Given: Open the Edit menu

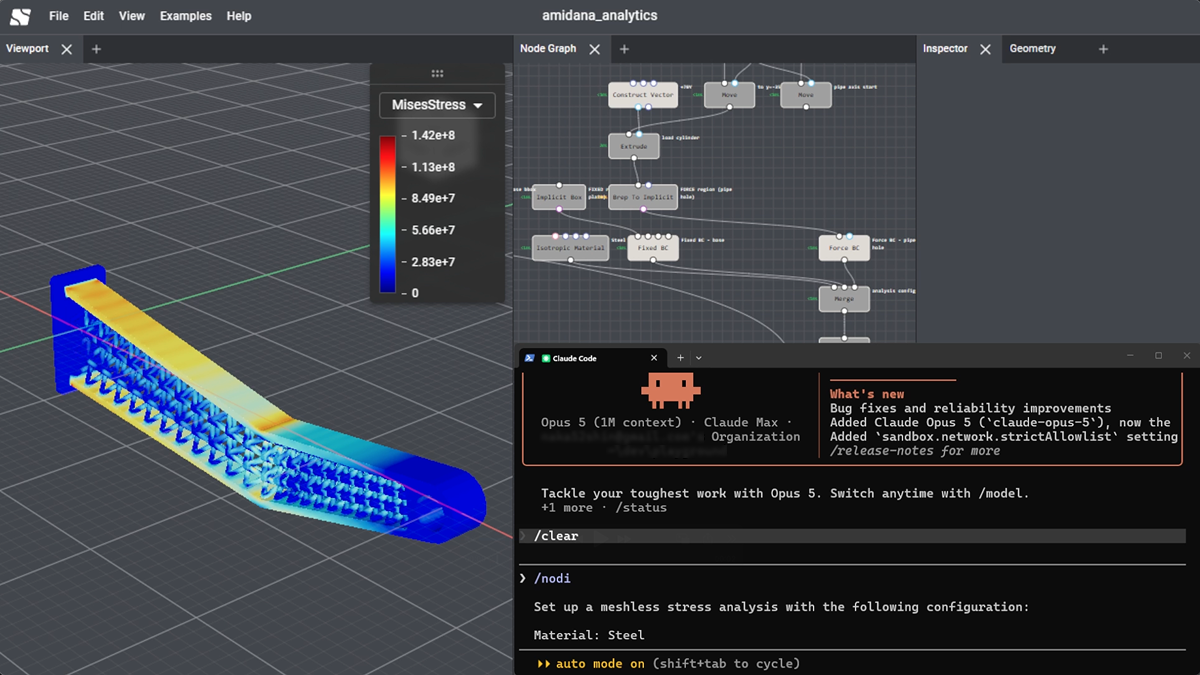Looking at the screenshot, I should (94, 16).
